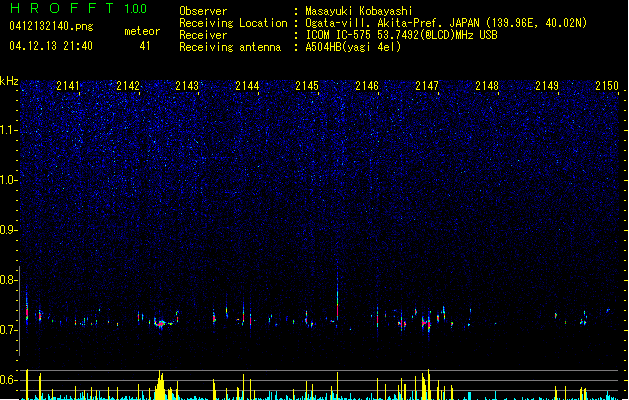Image resolution: width=629 pixels, height=400 pixels.
Task: Click the 2147 time marker
Action: [427, 86]
